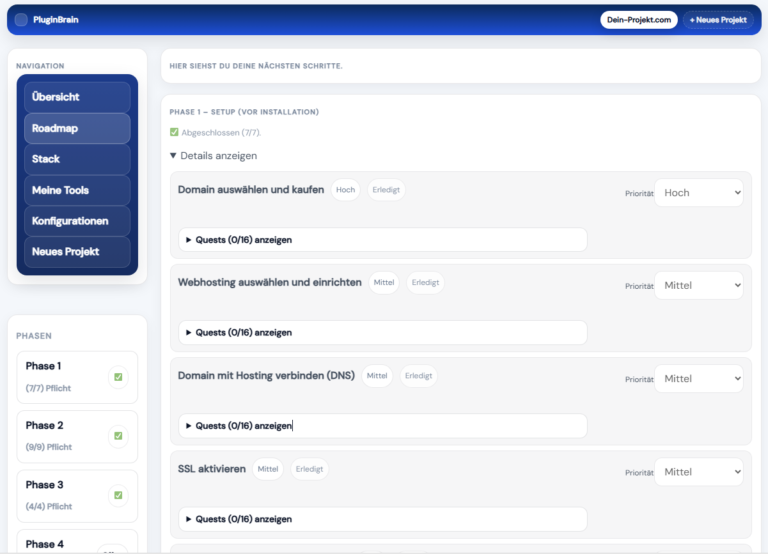This screenshot has height=554, width=768.
Task: Expand Quests under Webhosting auswählen und einrichten
Action: [x=243, y=332]
